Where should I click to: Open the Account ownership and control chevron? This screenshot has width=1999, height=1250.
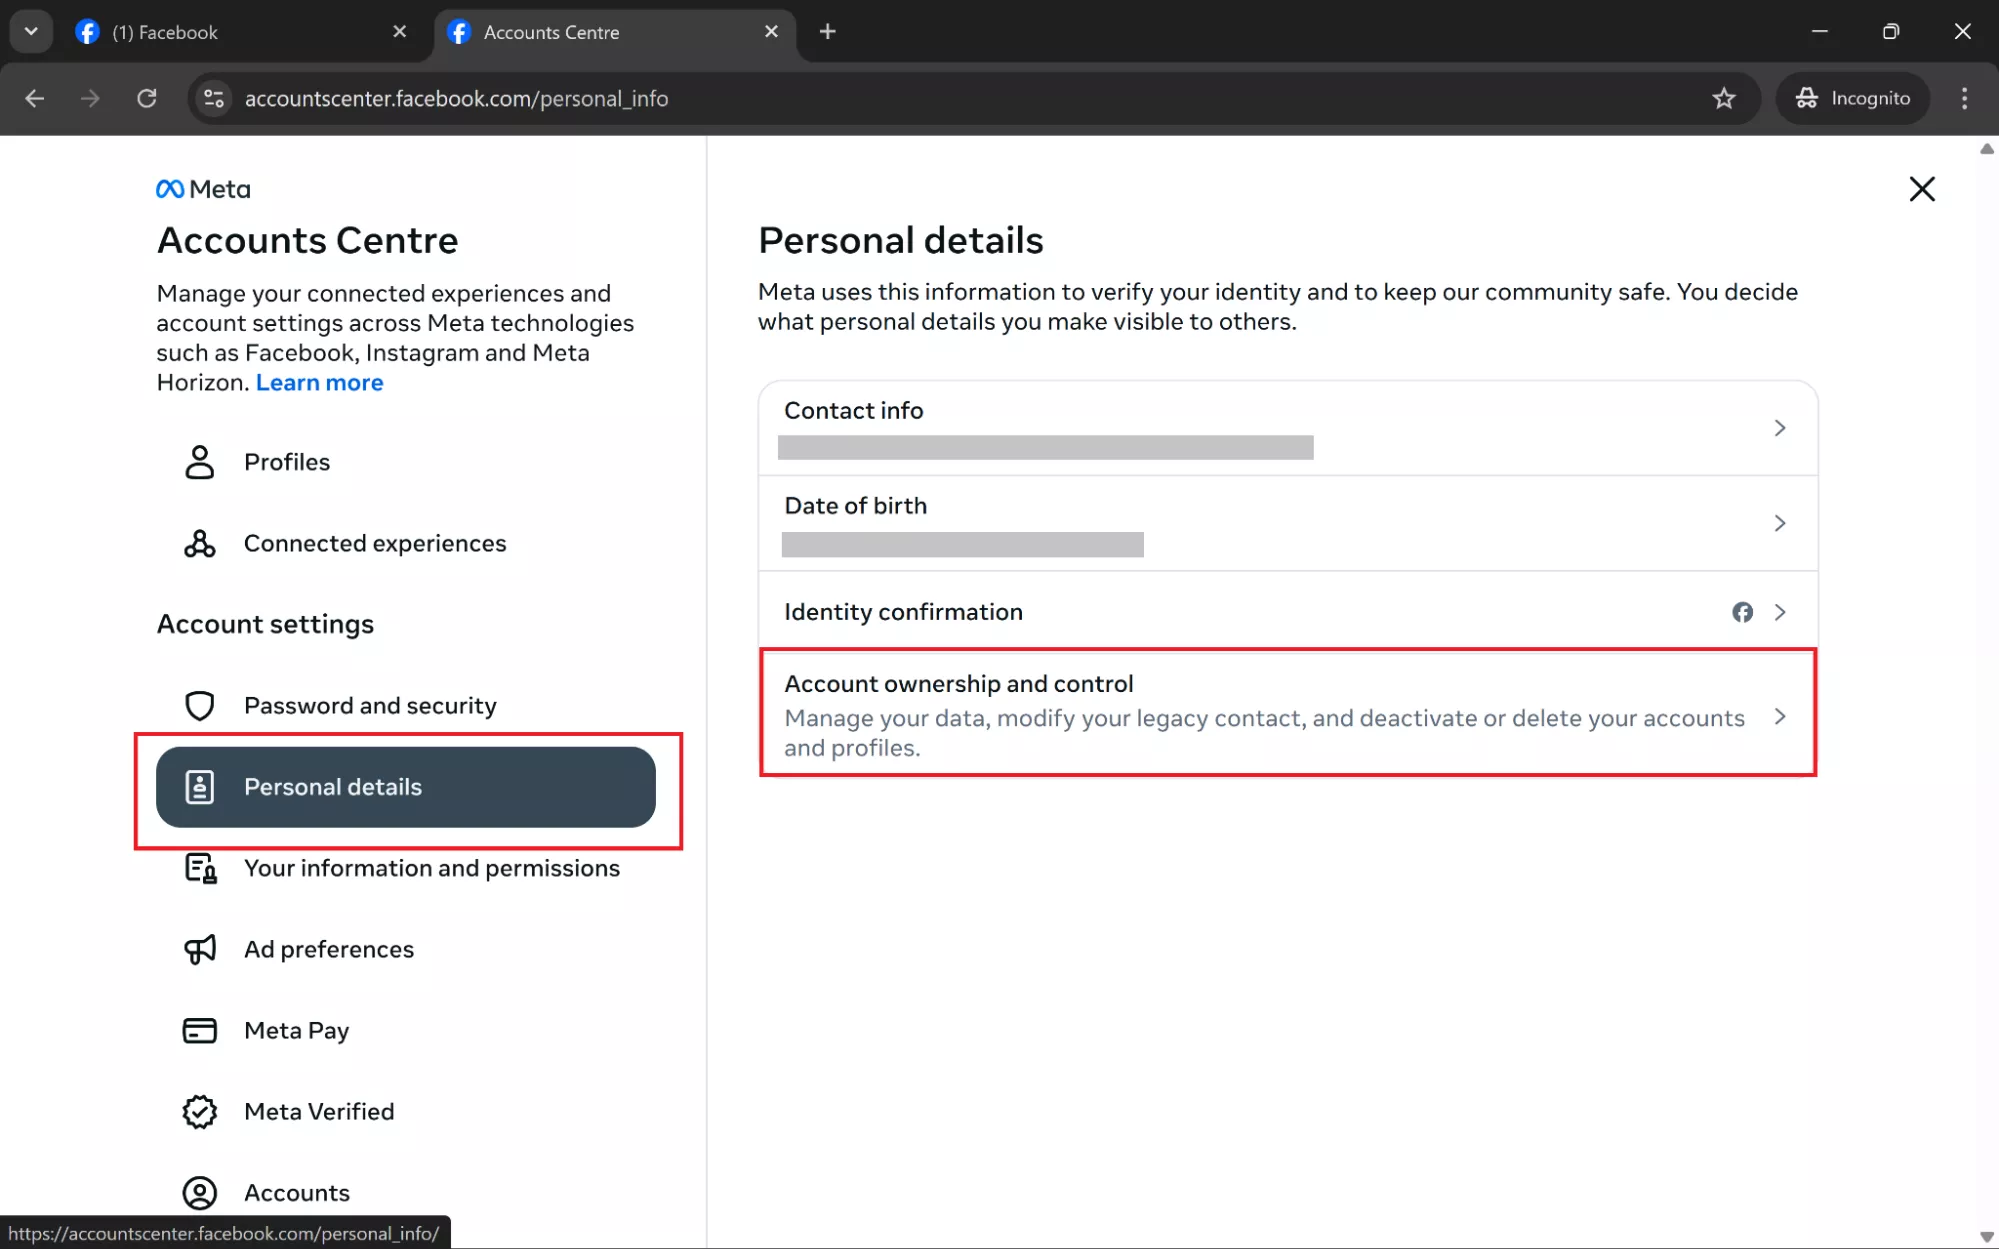coord(1779,717)
